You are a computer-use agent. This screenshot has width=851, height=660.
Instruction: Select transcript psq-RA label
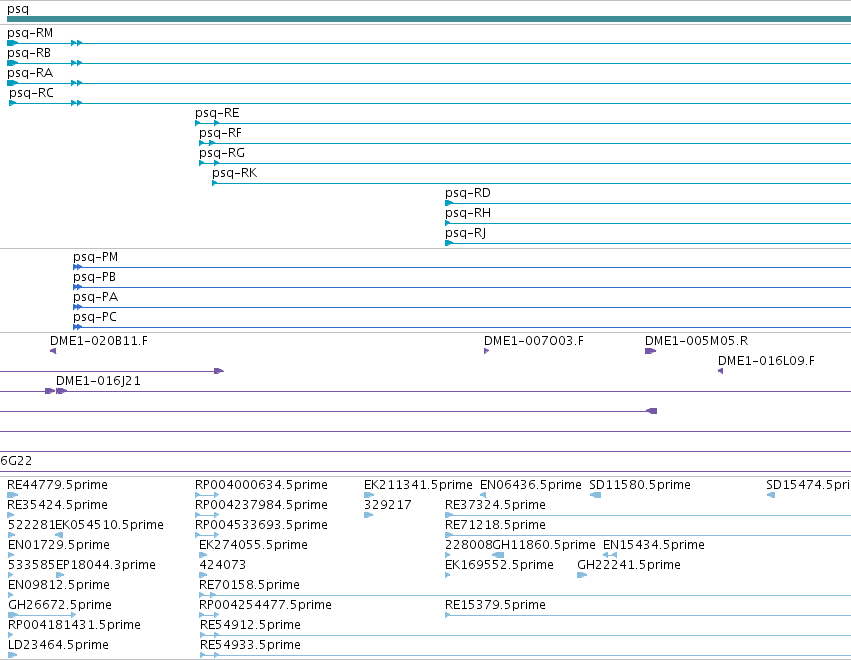tap(30, 73)
